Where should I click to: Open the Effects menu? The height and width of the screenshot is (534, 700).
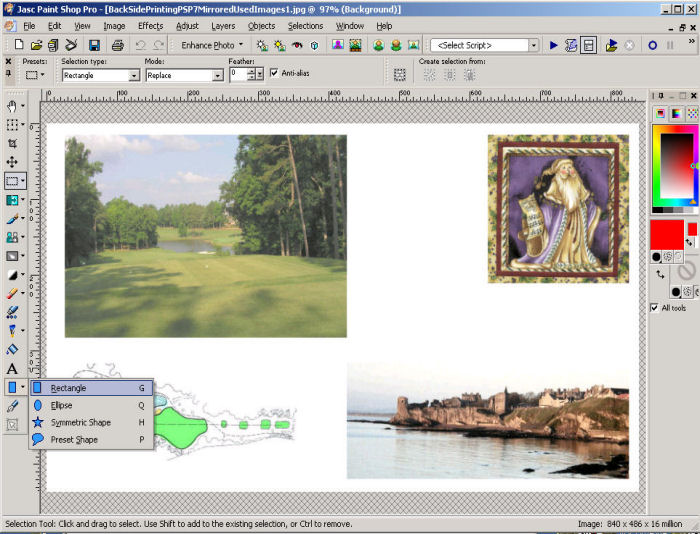(150, 25)
